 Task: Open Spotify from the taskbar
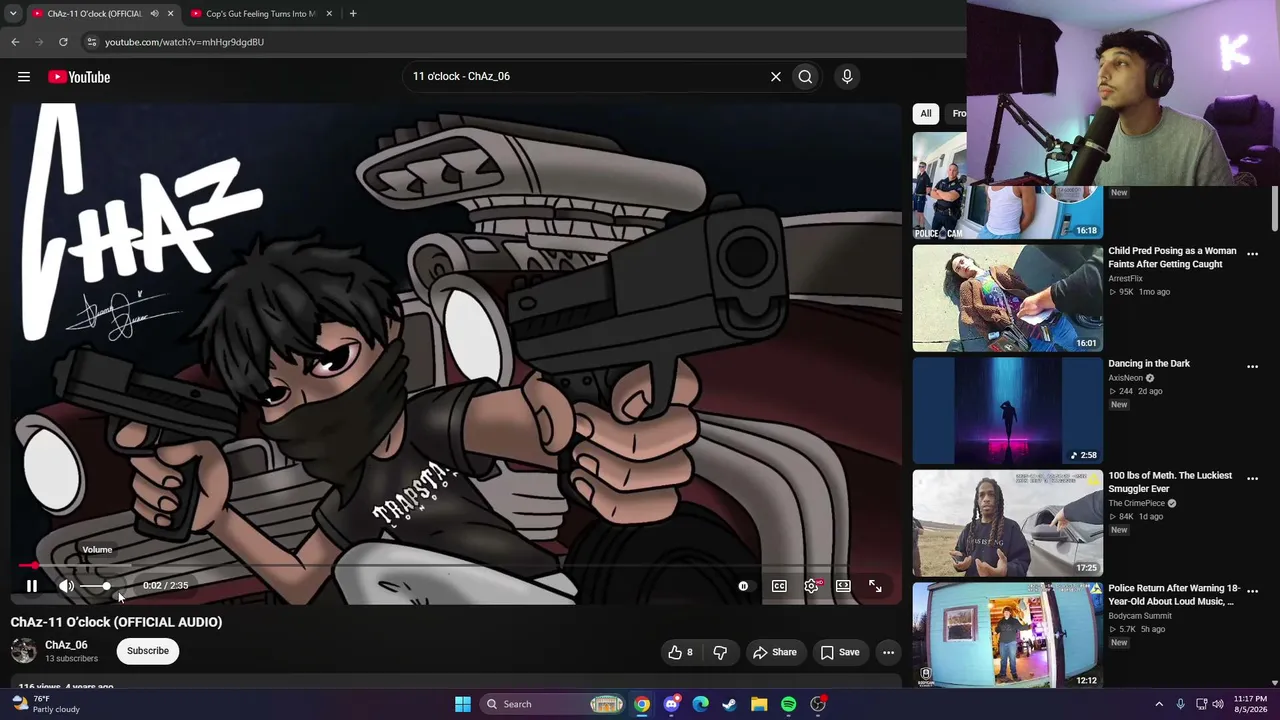tap(788, 704)
